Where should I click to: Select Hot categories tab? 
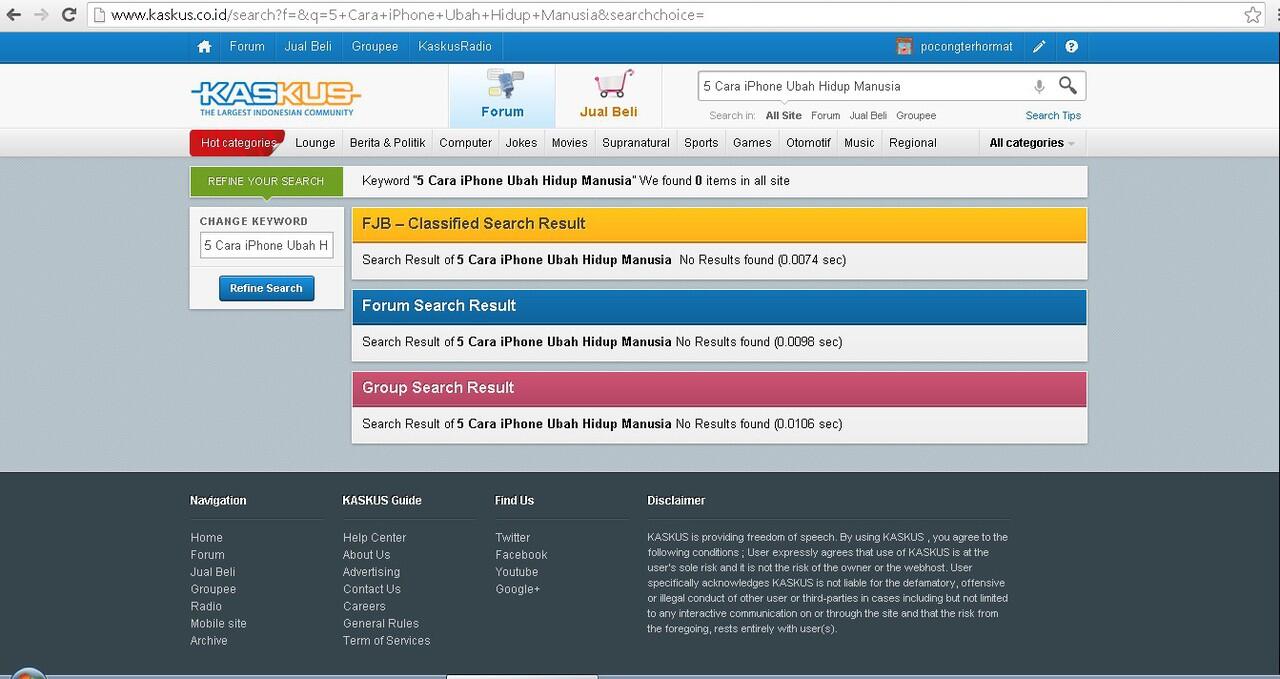click(x=238, y=143)
